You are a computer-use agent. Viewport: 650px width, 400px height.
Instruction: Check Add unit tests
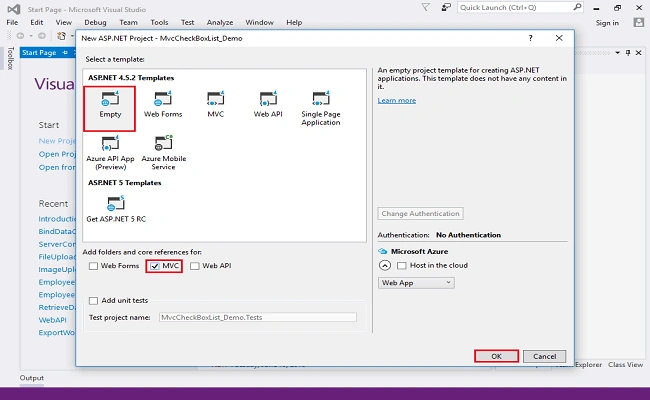pyautogui.click(x=94, y=301)
